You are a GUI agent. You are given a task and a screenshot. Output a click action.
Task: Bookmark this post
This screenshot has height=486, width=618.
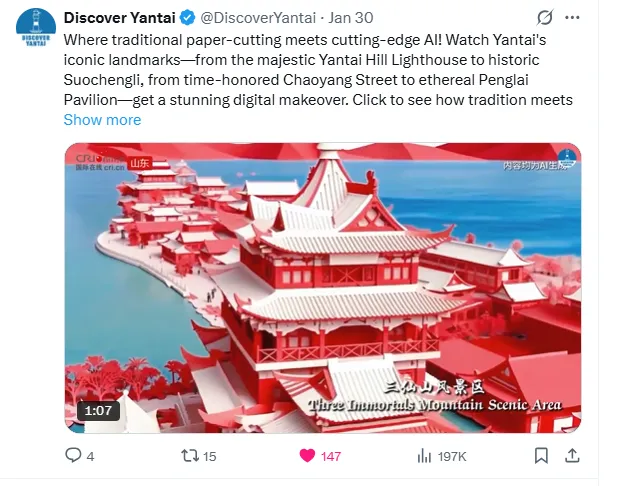(x=541, y=456)
